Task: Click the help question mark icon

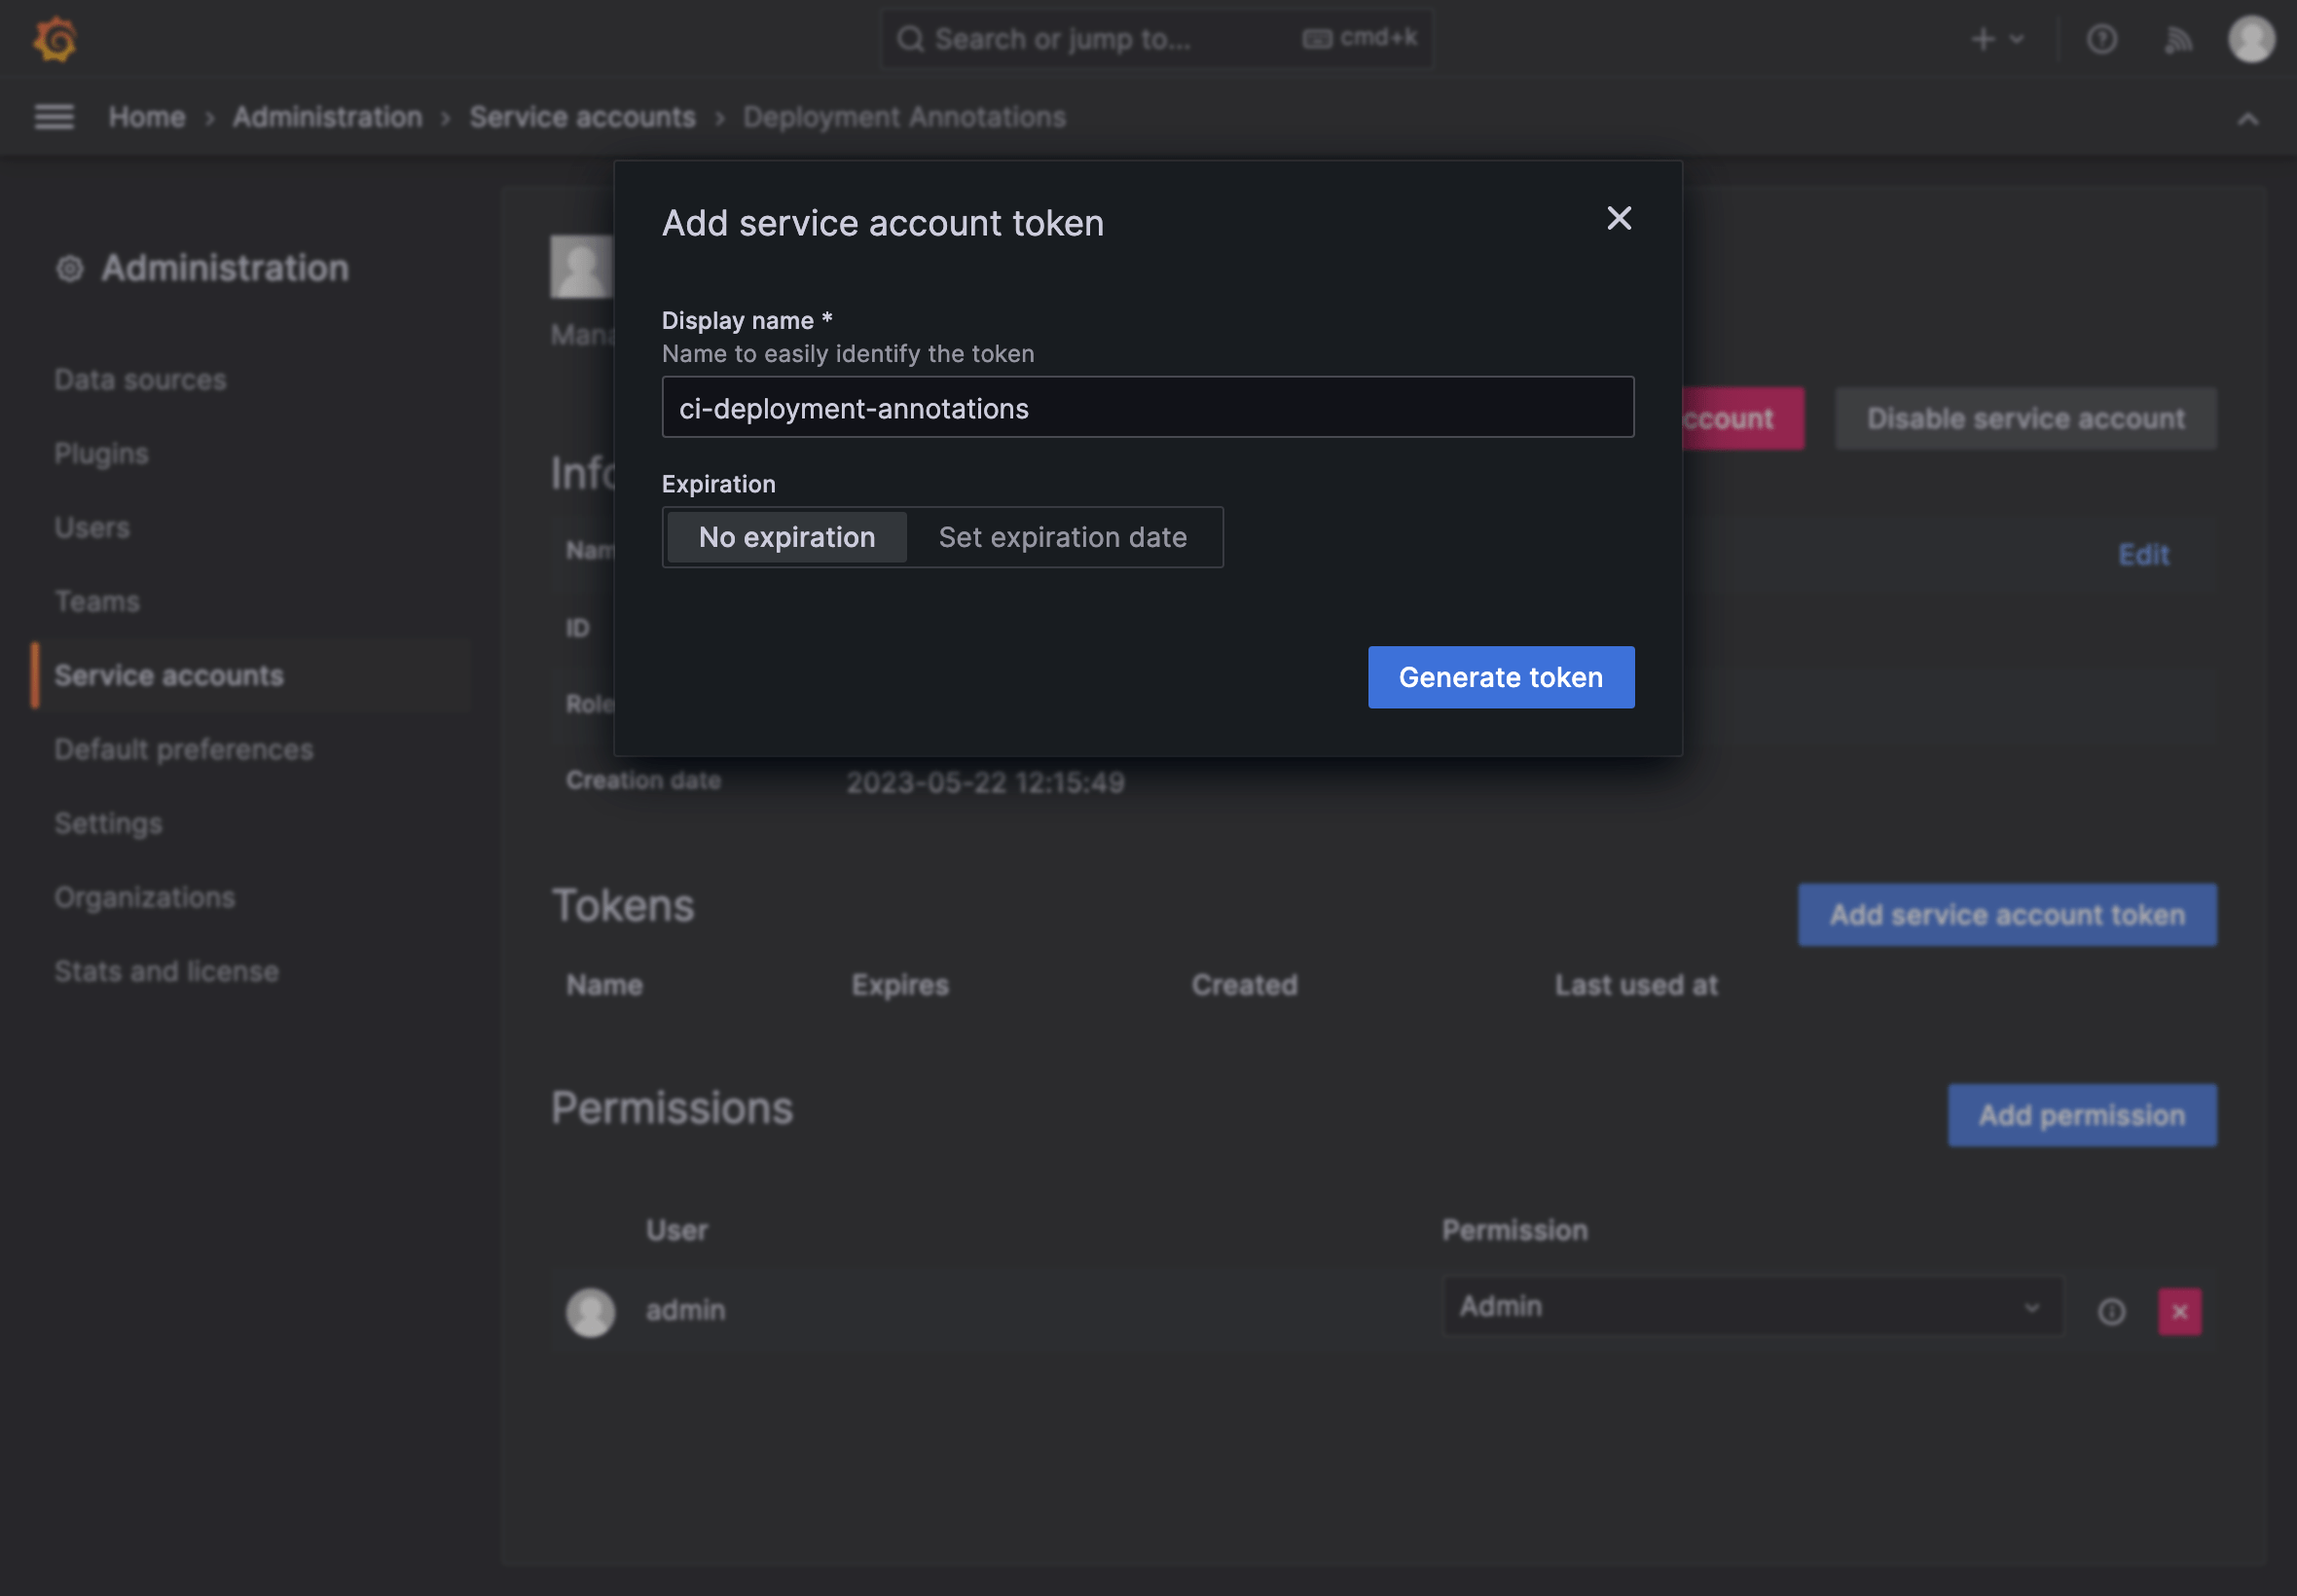Action: (x=2101, y=39)
